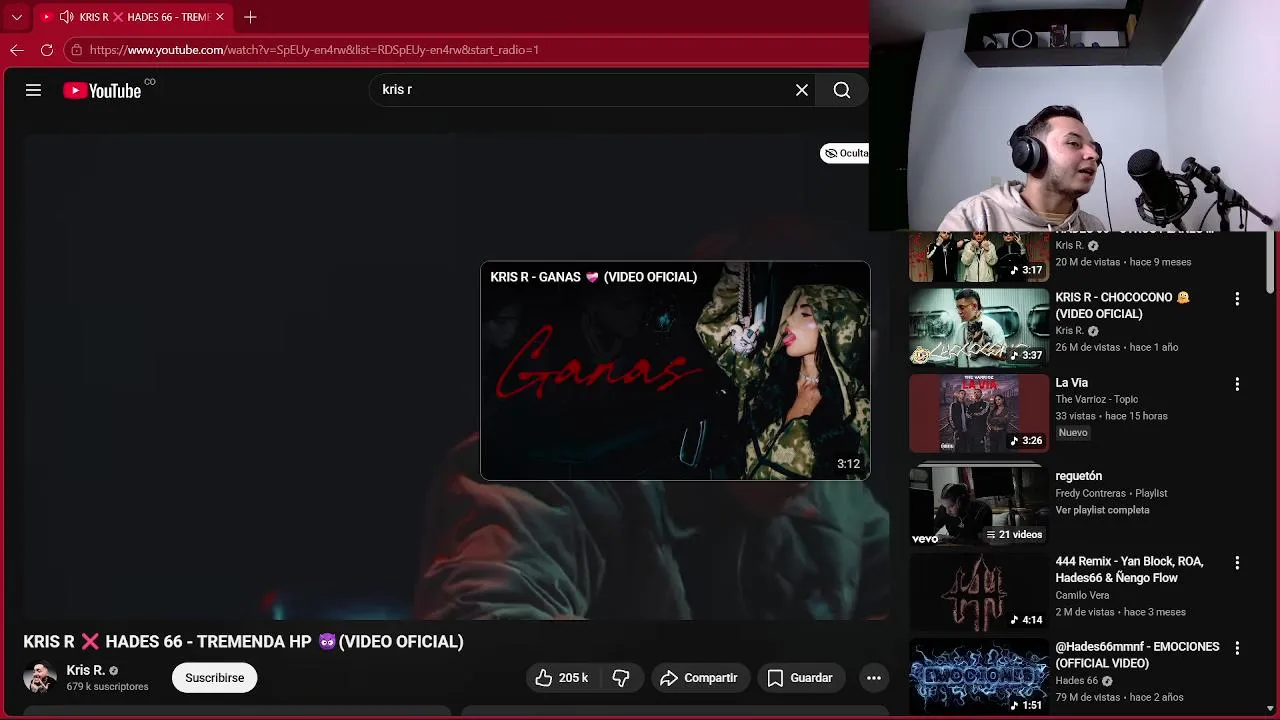Open options menu for CHOCOCONO video

click(1237, 299)
